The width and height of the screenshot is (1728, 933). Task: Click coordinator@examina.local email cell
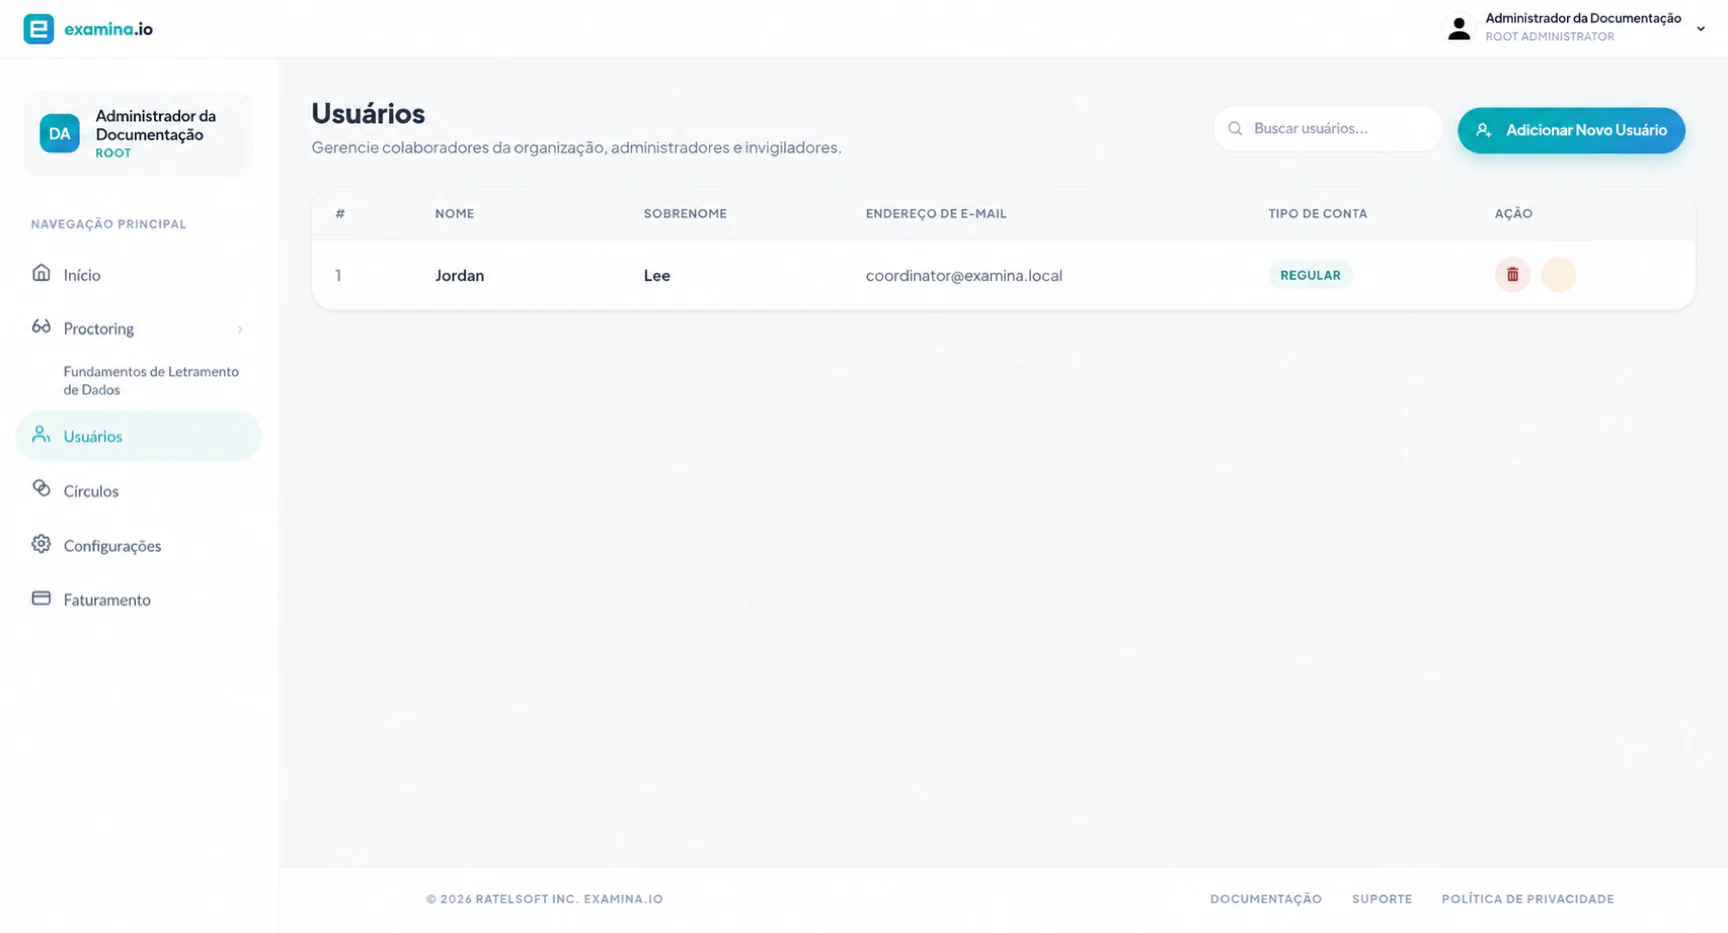[964, 275]
